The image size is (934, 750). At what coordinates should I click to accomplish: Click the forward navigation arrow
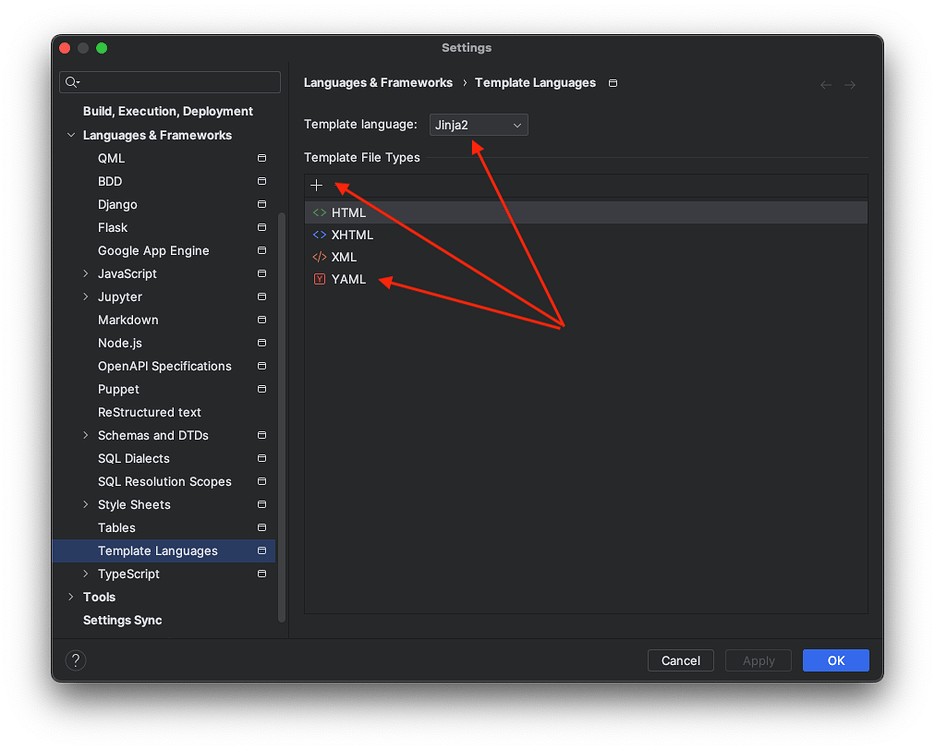pyautogui.click(x=848, y=83)
